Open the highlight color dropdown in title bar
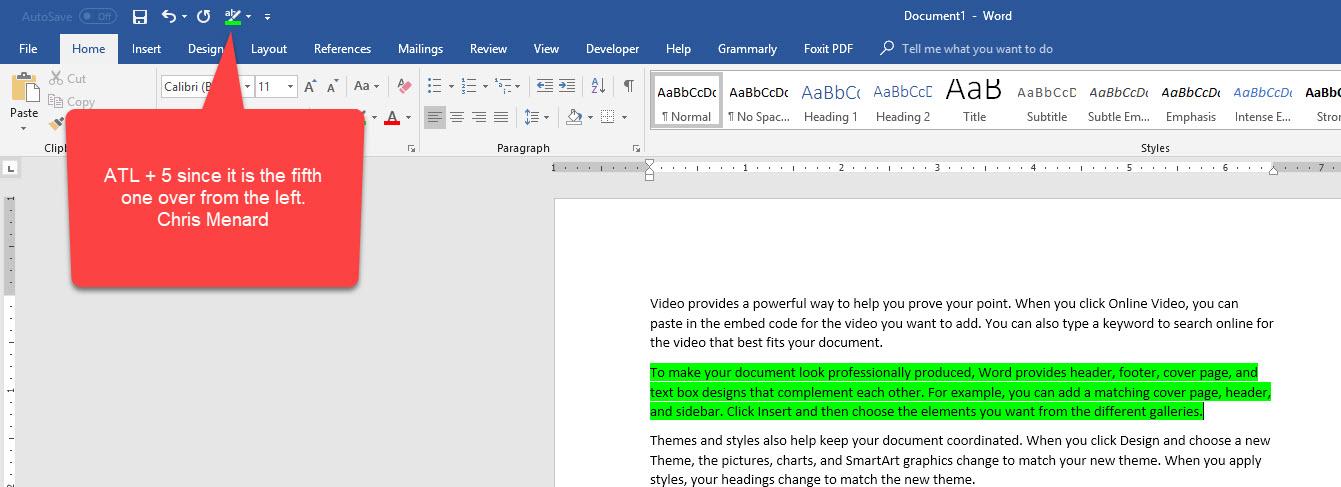Viewport: 1341px width, 487px height. click(248, 17)
